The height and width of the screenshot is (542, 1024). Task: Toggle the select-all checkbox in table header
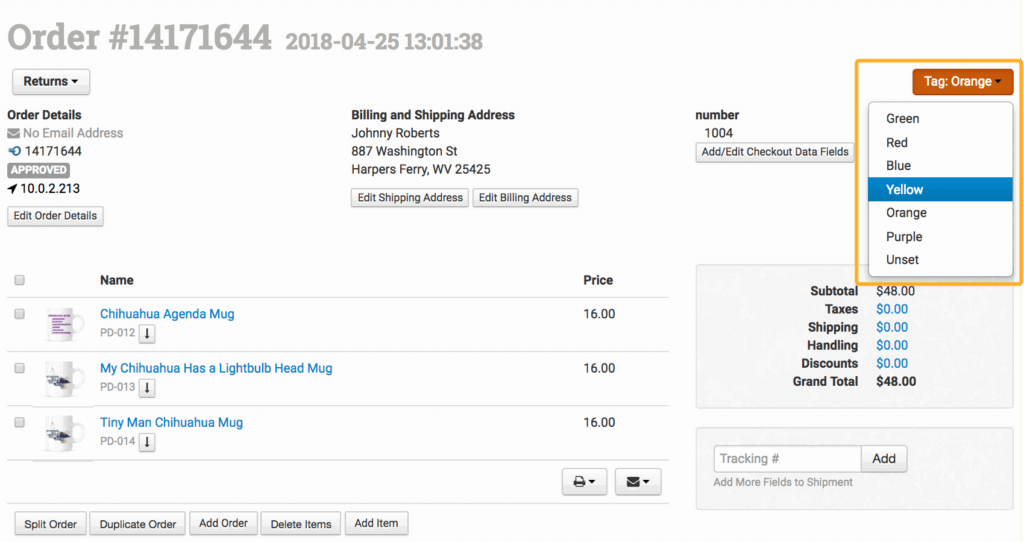20,281
